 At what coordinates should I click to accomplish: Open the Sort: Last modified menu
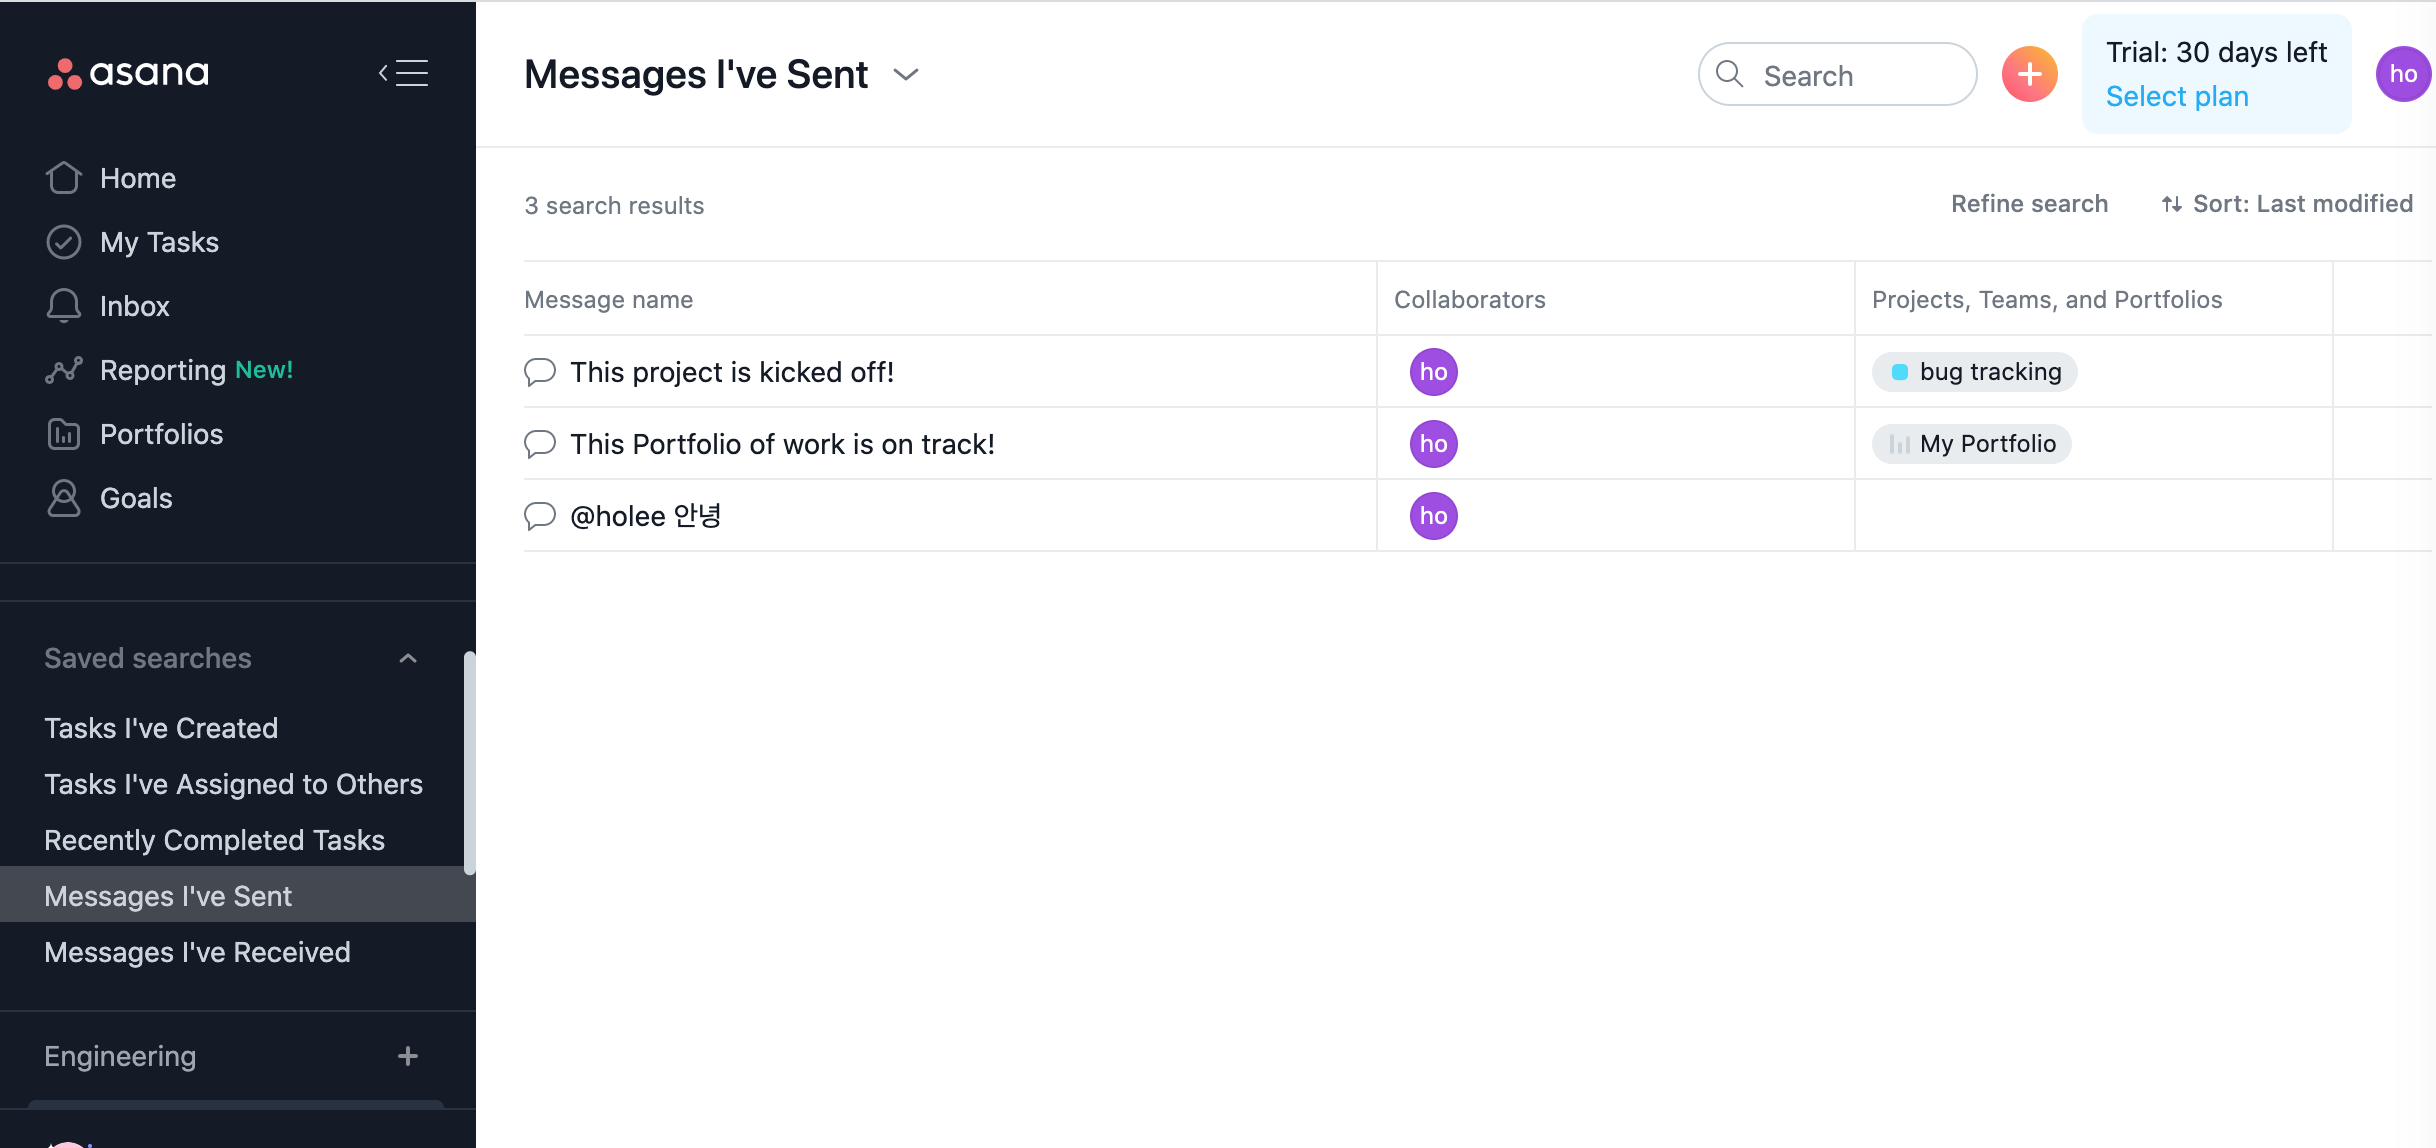(2287, 204)
